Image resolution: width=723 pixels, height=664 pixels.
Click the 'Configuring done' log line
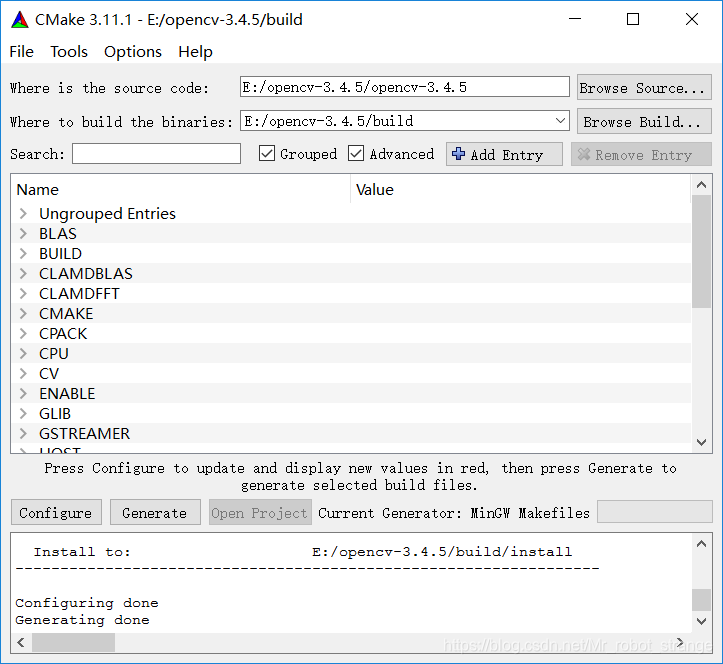click(87, 603)
